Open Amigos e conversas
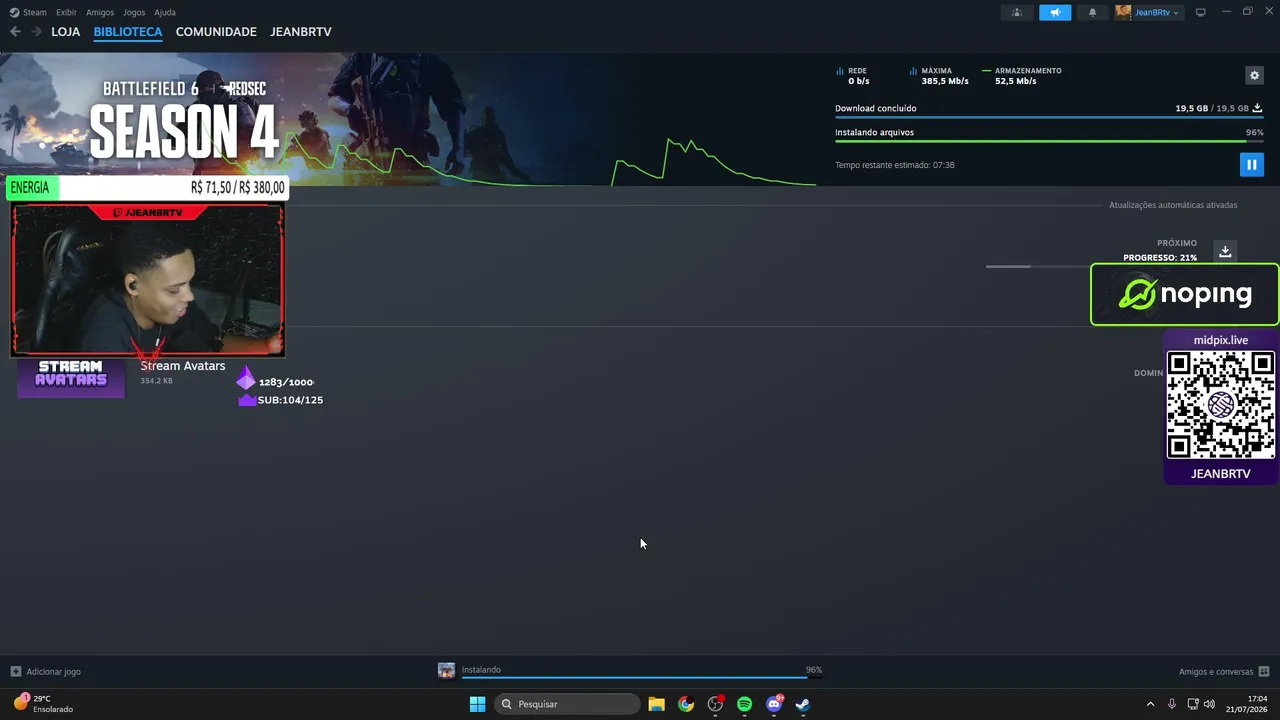Image resolution: width=1280 pixels, height=720 pixels. pyautogui.click(x=1224, y=672)
